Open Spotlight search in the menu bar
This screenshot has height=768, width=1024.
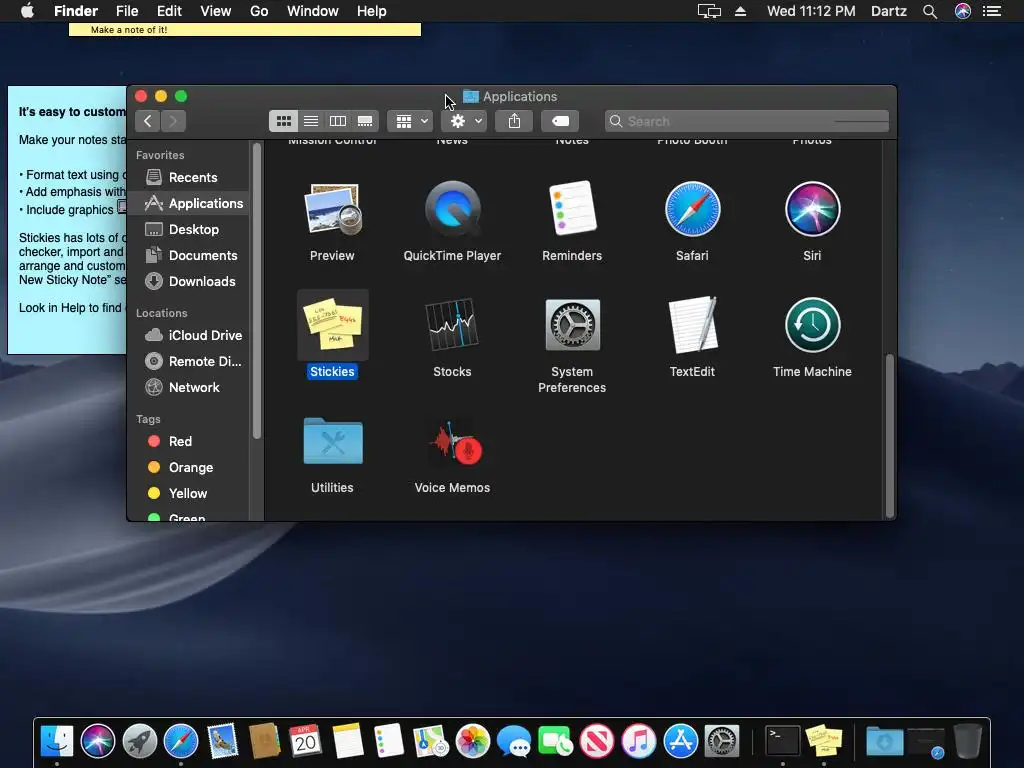[930, 11]
